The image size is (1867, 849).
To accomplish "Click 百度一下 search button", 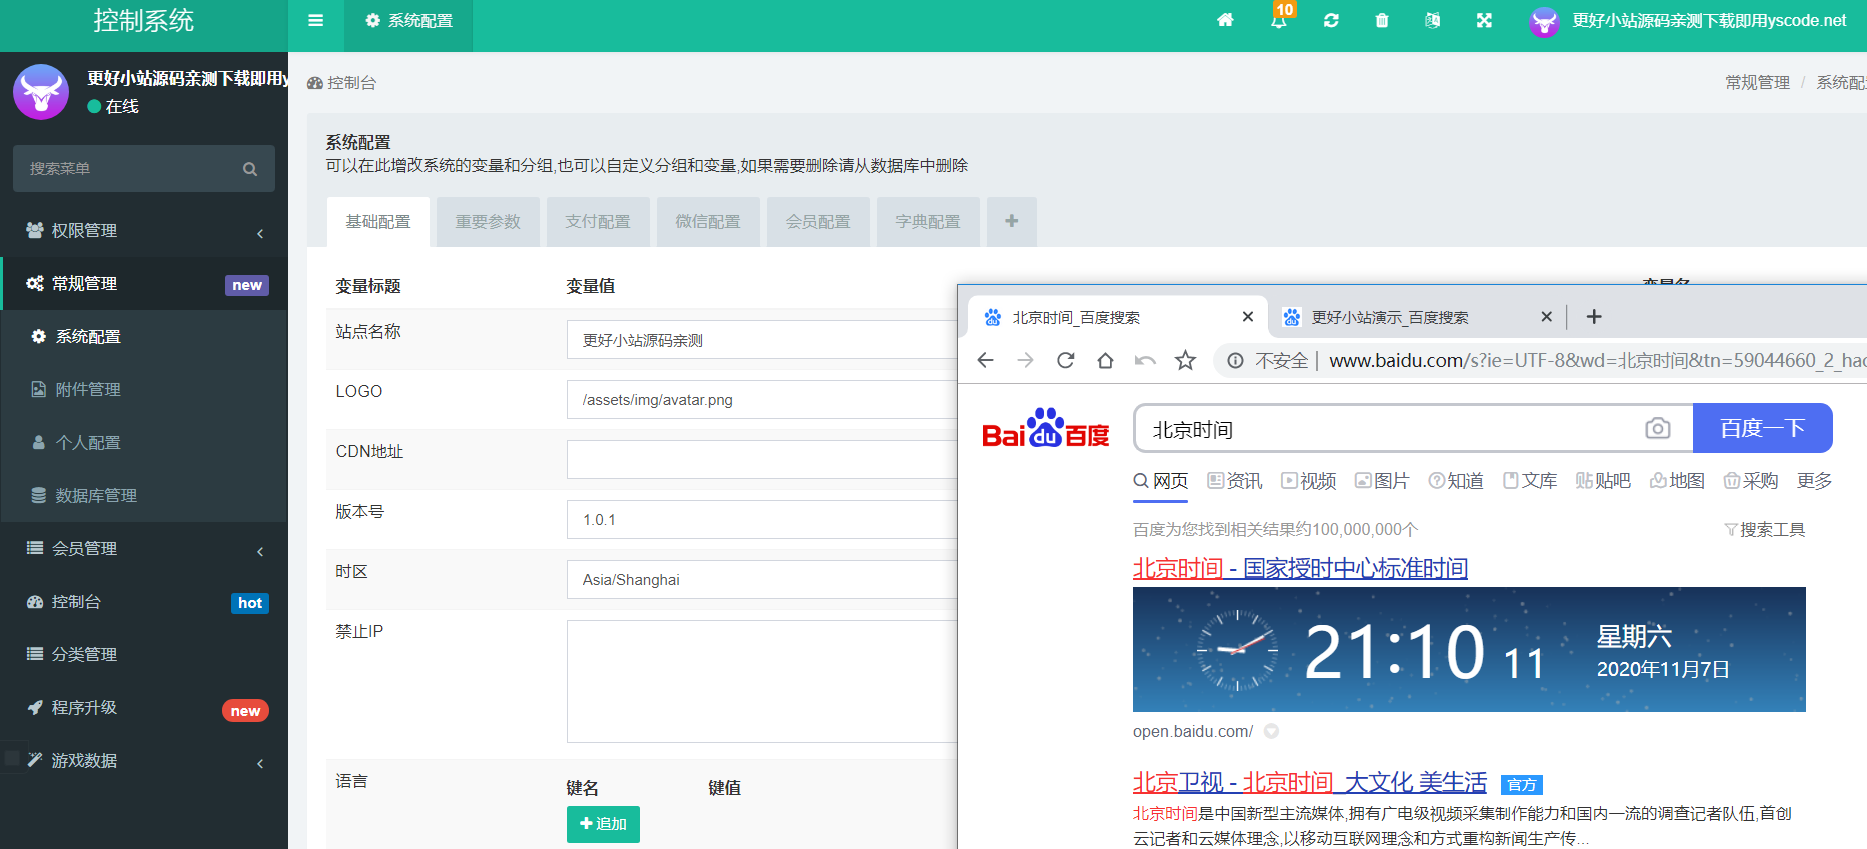I will (1762, 428).
